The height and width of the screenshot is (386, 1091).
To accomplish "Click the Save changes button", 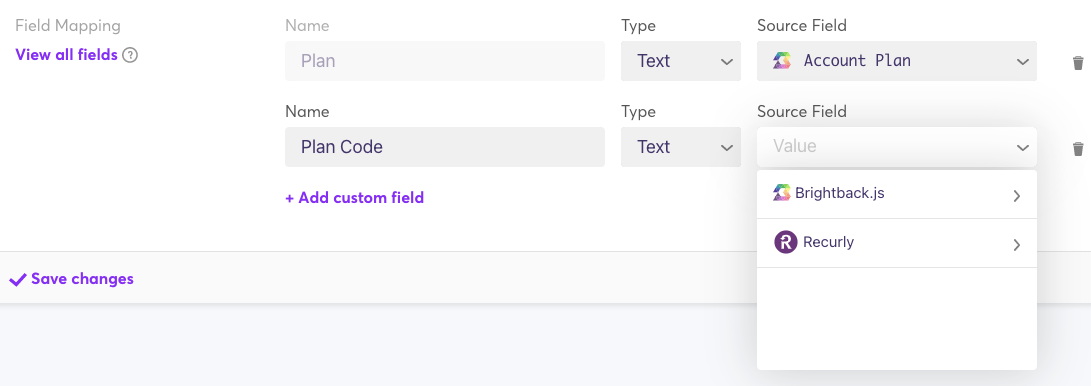I will (x=71, y=279).
